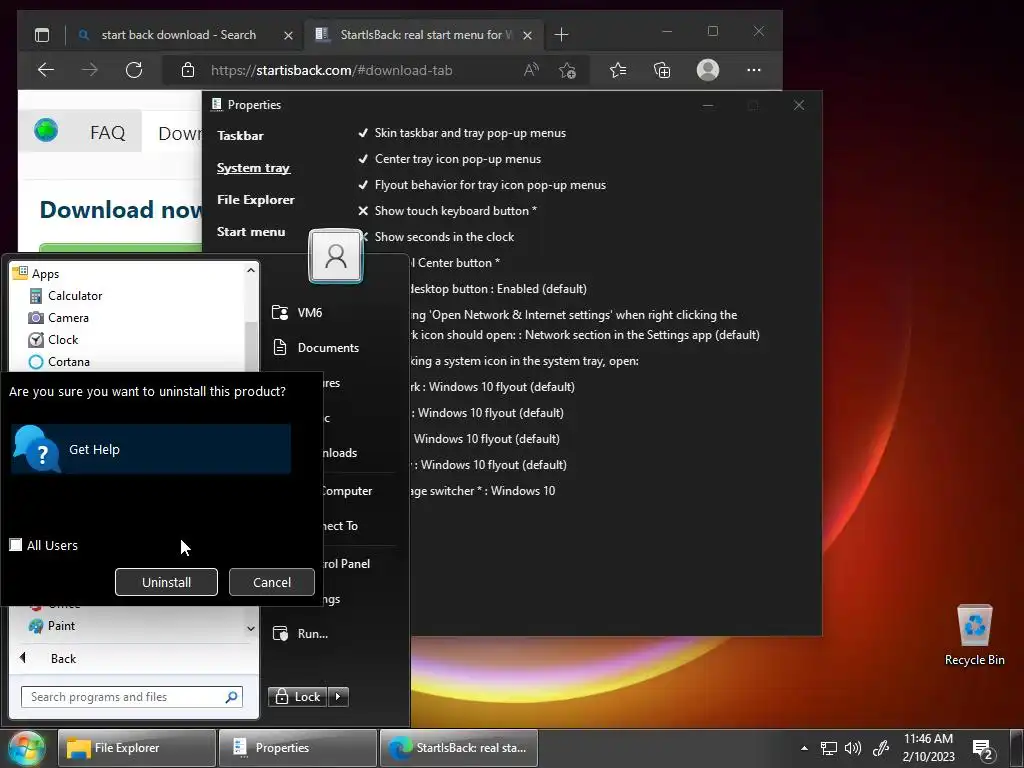Switch to start back download Search tab
This screenshot has height=768, width=1024.
pos(178,35)
